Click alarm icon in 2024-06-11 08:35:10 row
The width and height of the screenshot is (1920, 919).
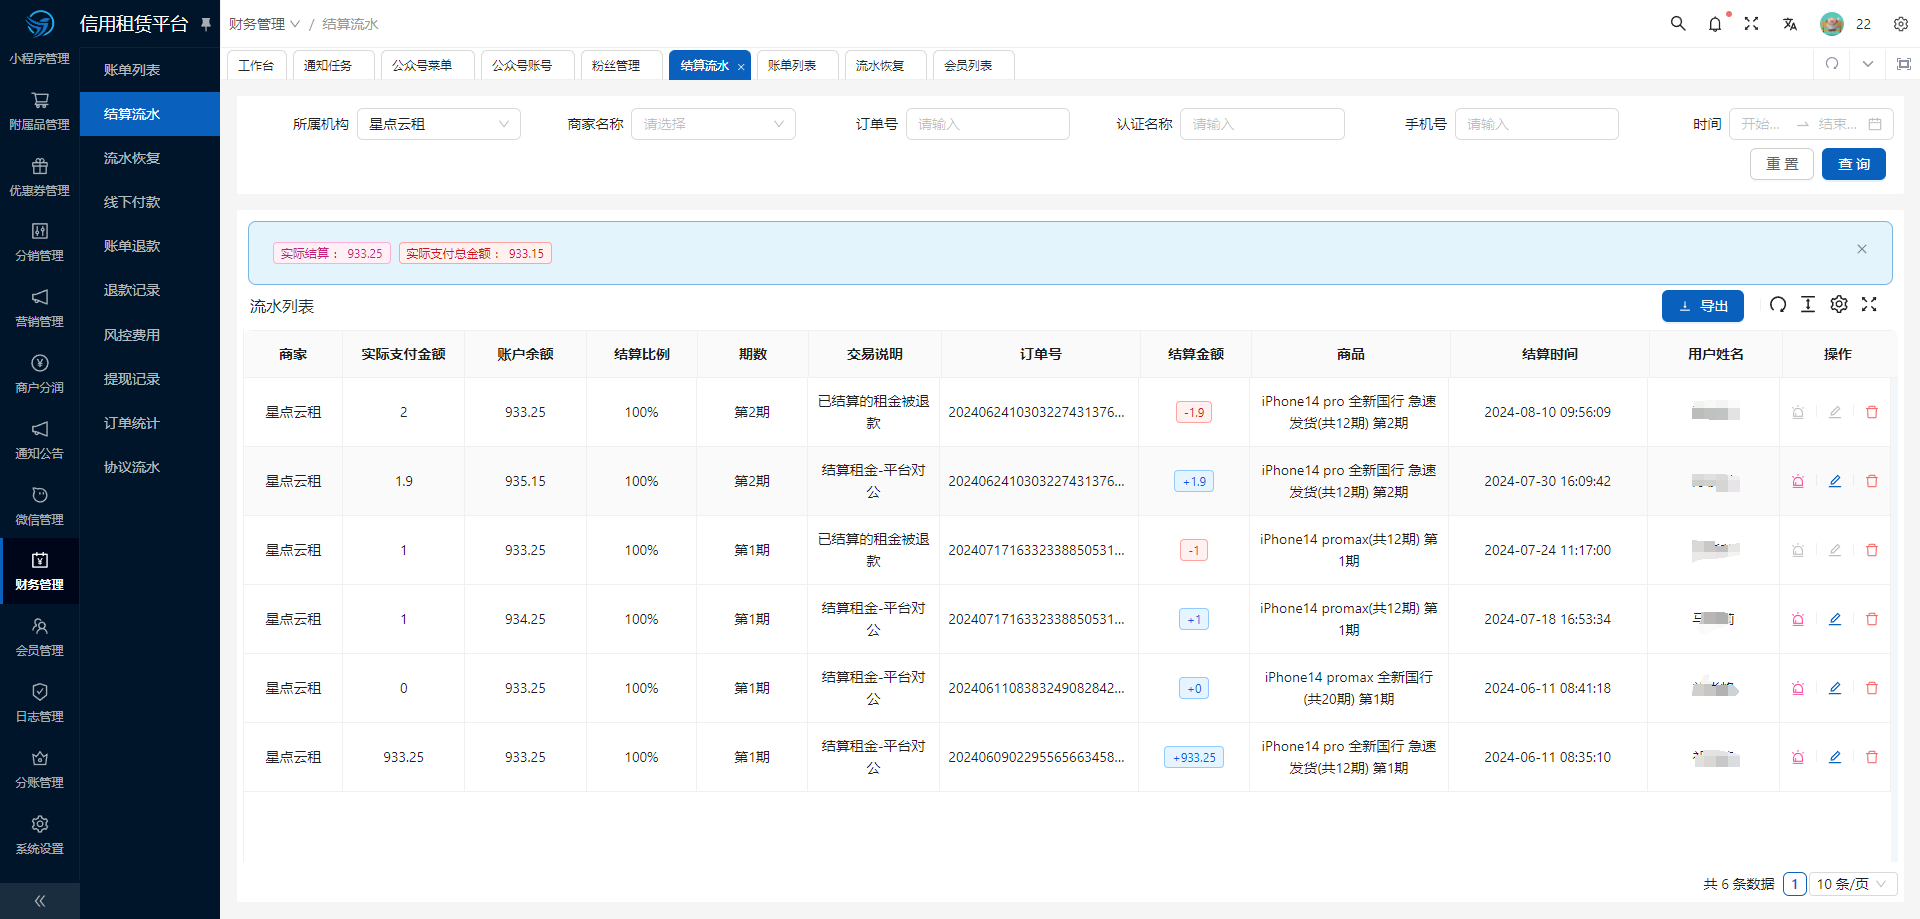[x=1798, y=757]
